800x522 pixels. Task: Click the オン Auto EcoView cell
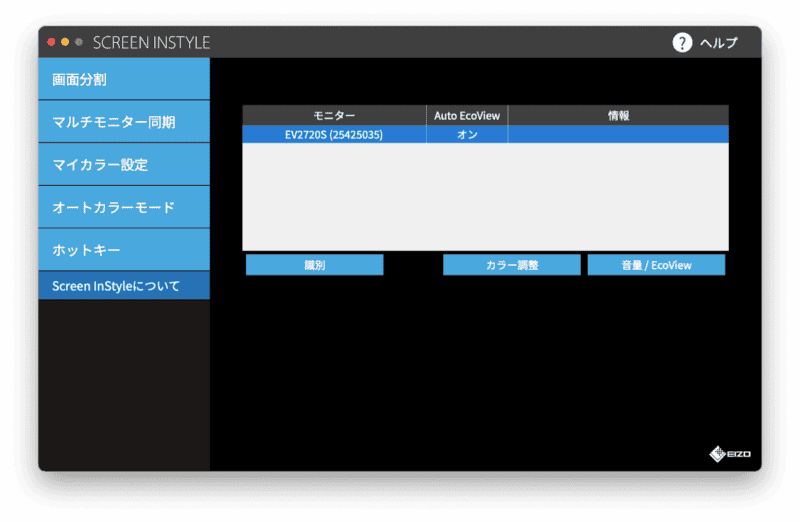tap(467, 134)
